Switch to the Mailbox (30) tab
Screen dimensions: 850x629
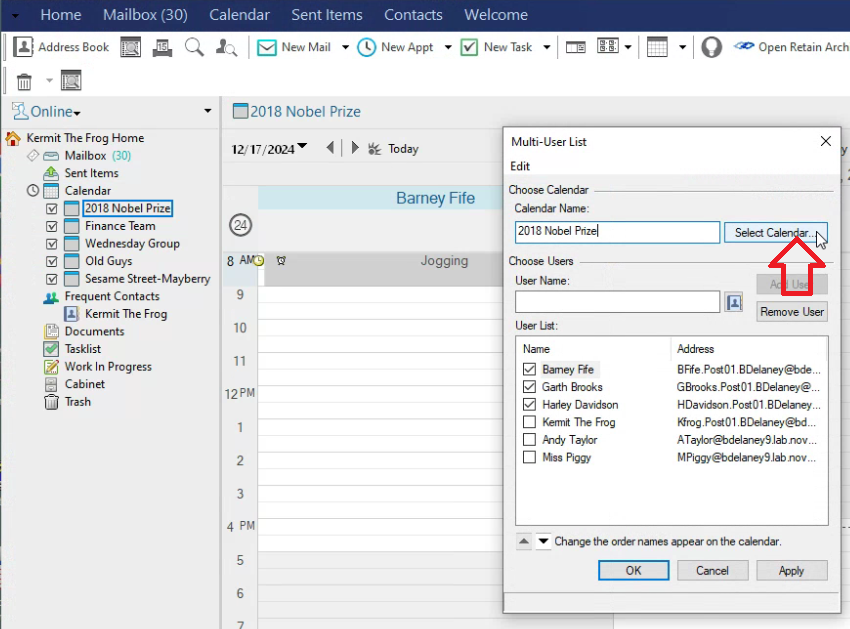[145, 15]
